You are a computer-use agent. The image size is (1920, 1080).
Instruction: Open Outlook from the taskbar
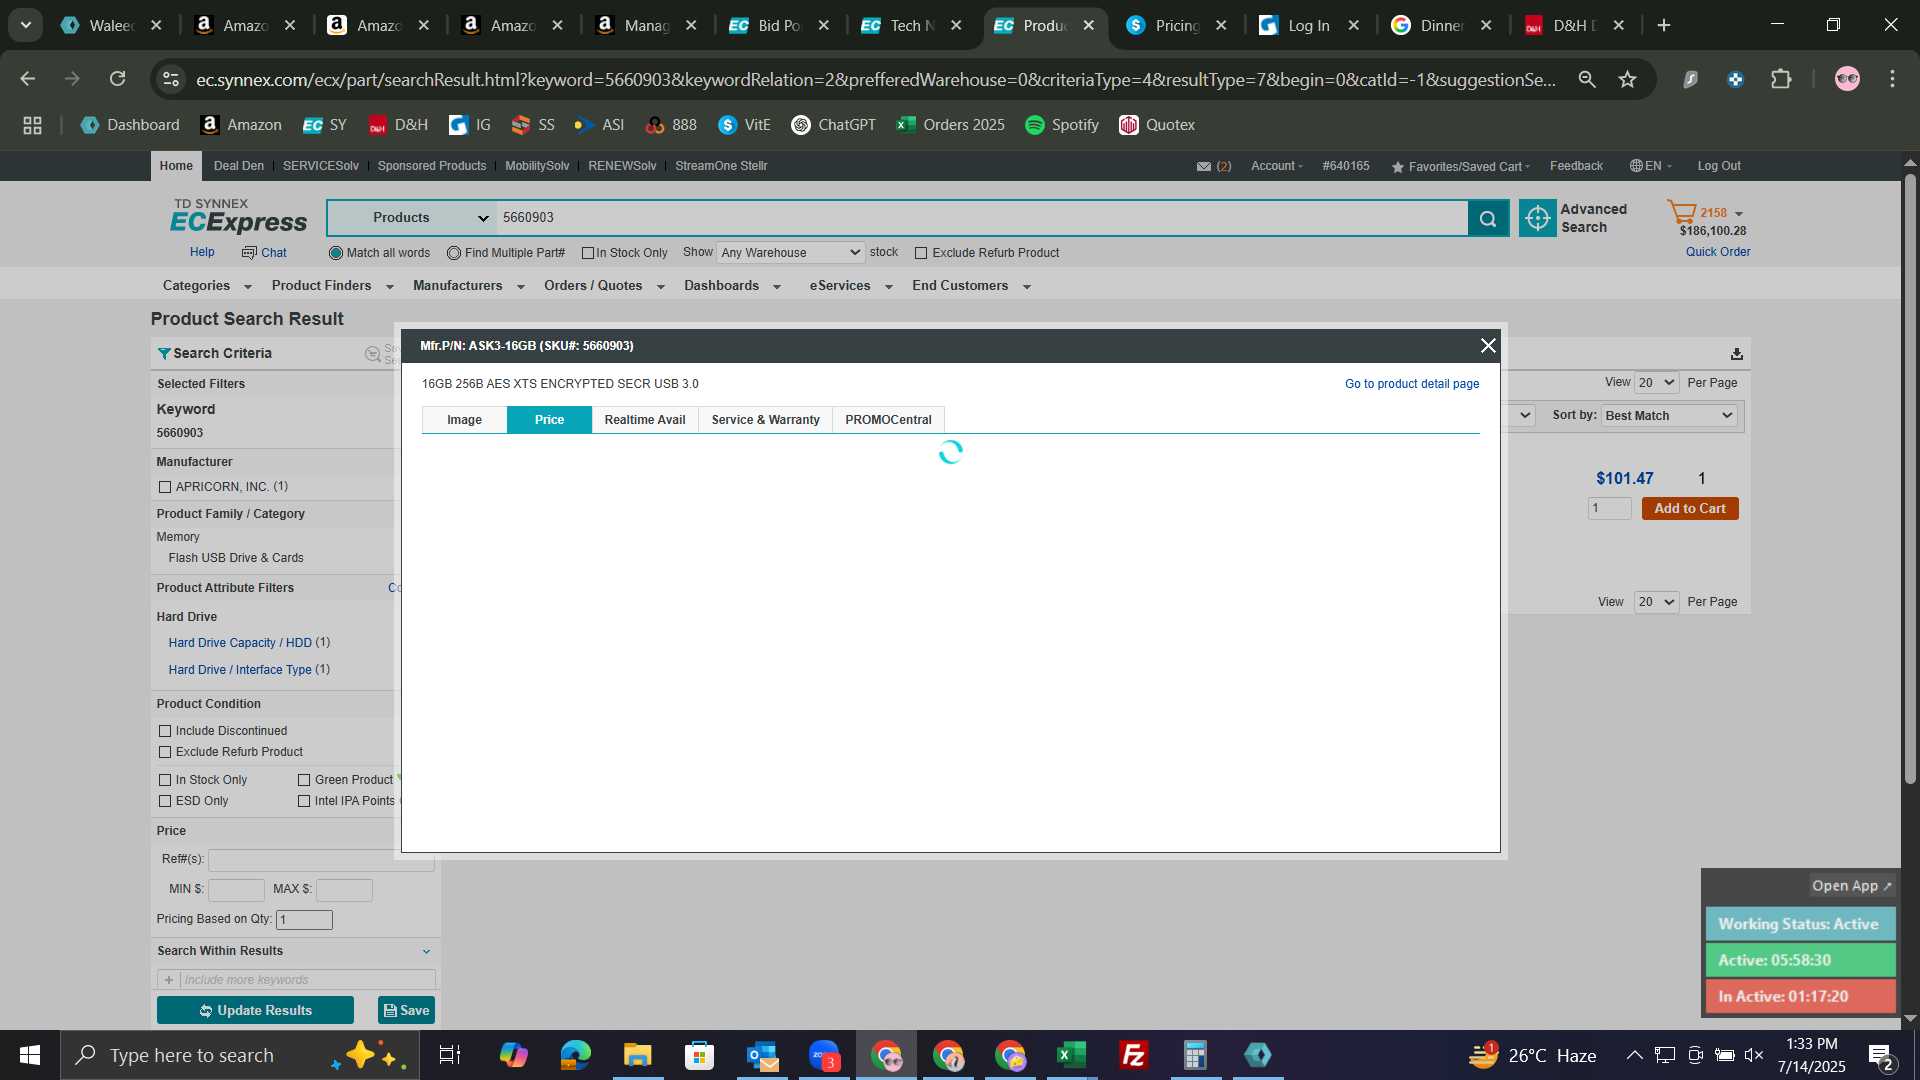point(762,1055)
